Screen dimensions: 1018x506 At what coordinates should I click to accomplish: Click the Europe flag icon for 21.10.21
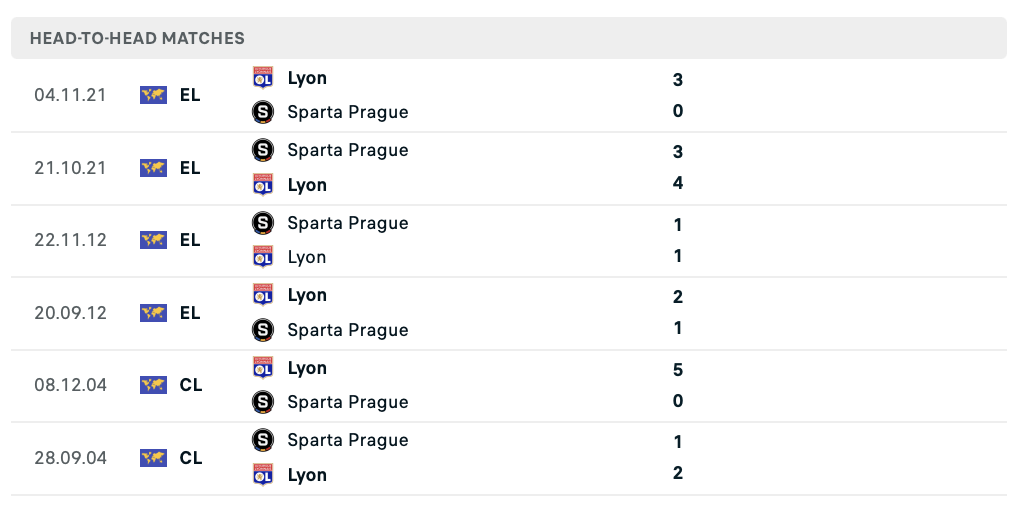[153, 168]
